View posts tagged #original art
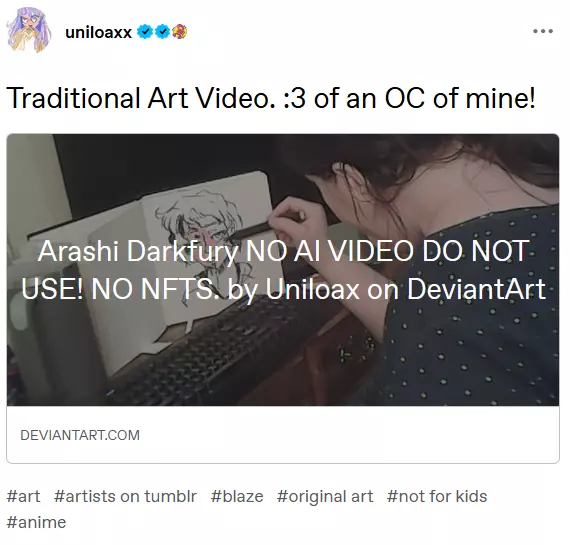The height and width of the screenshot is (545, 570). point(325,496)
